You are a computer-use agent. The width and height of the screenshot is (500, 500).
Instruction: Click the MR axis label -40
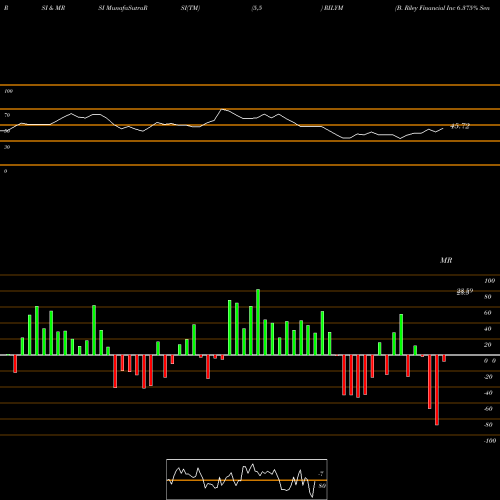coord(488,393)
